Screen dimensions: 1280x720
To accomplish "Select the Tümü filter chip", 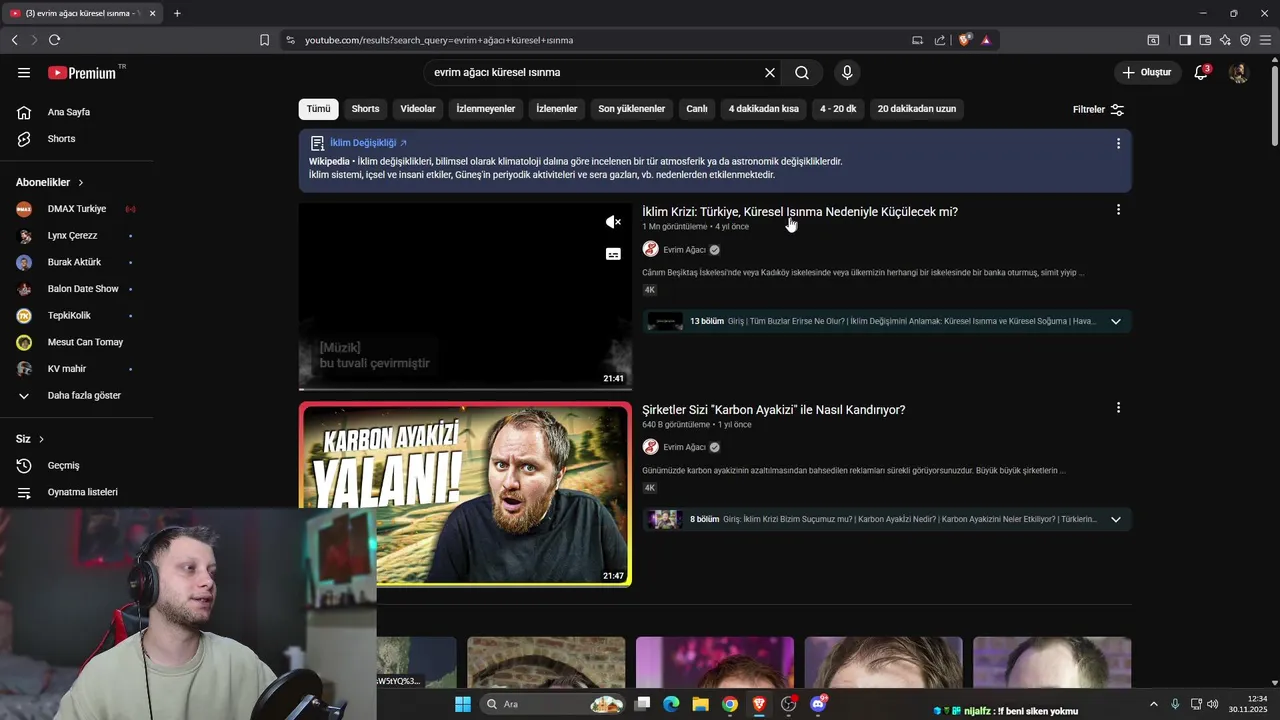I will pyautogui.click(x=318, y=109).
